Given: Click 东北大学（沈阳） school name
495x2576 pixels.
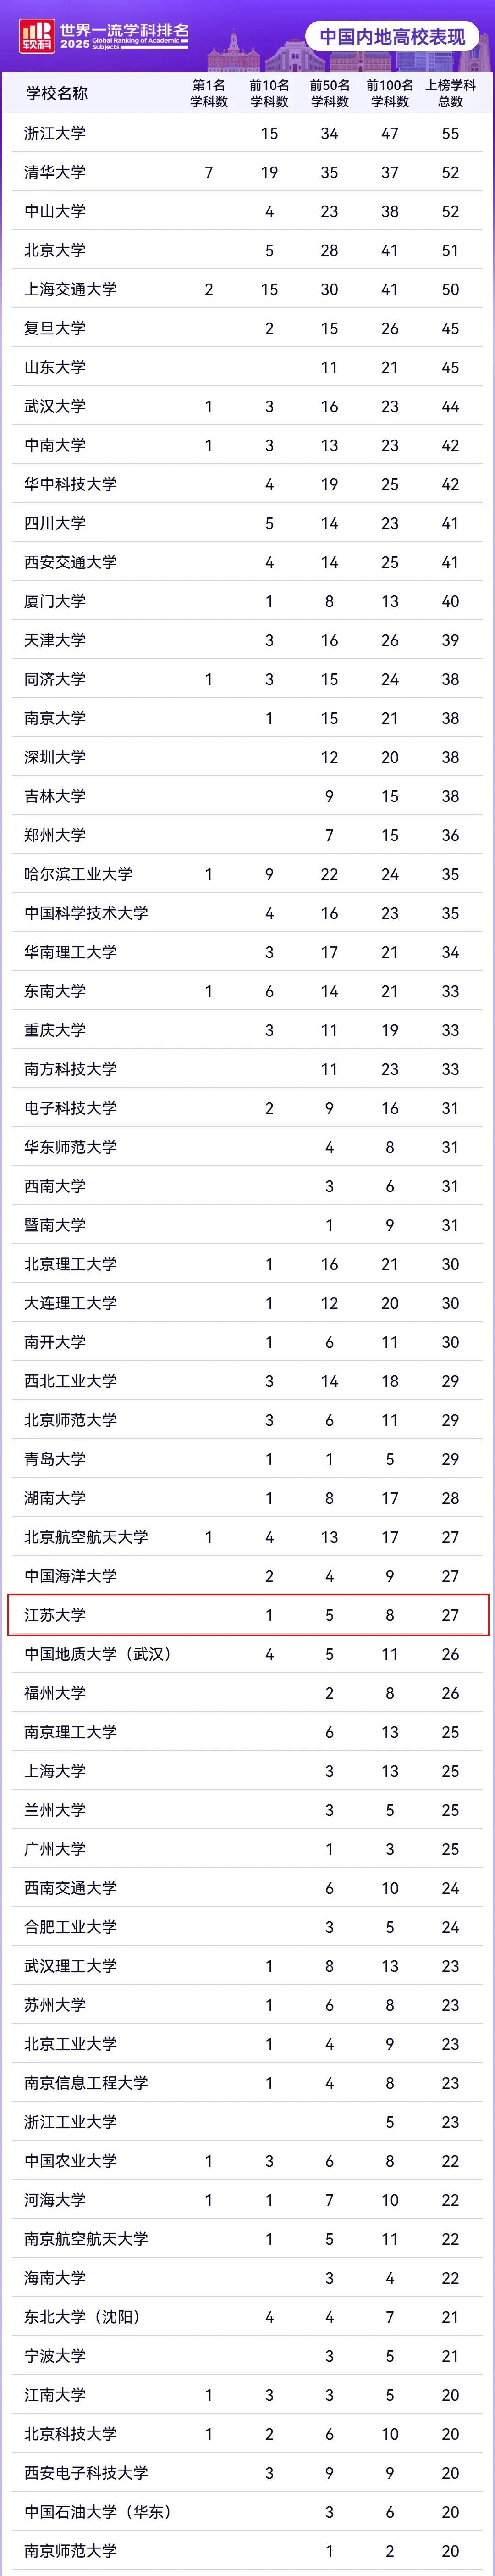Looking at the screenshot, I should (83, 2316).
